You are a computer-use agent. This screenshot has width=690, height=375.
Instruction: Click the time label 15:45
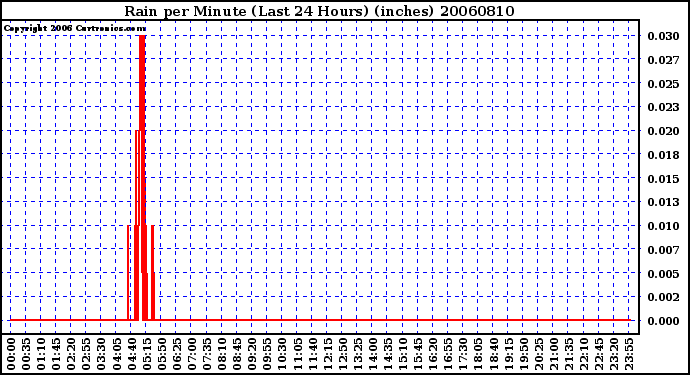click(x=417, y=354)
